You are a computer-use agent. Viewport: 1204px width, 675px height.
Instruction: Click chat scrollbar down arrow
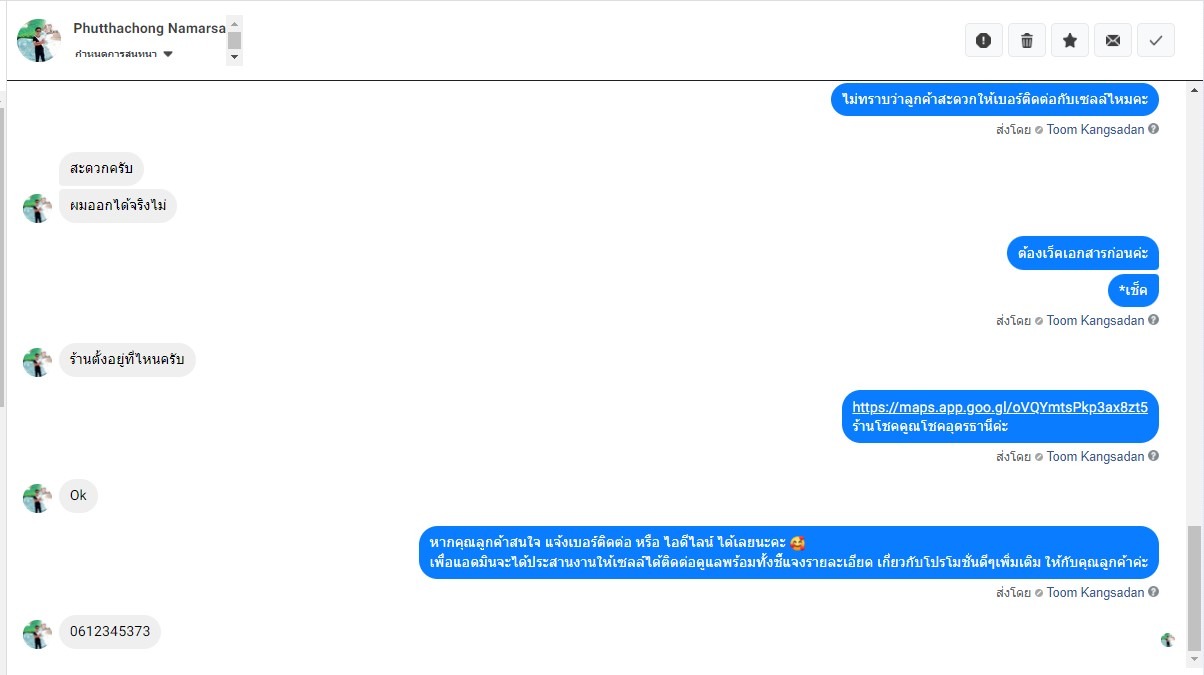pos(1195,660)
